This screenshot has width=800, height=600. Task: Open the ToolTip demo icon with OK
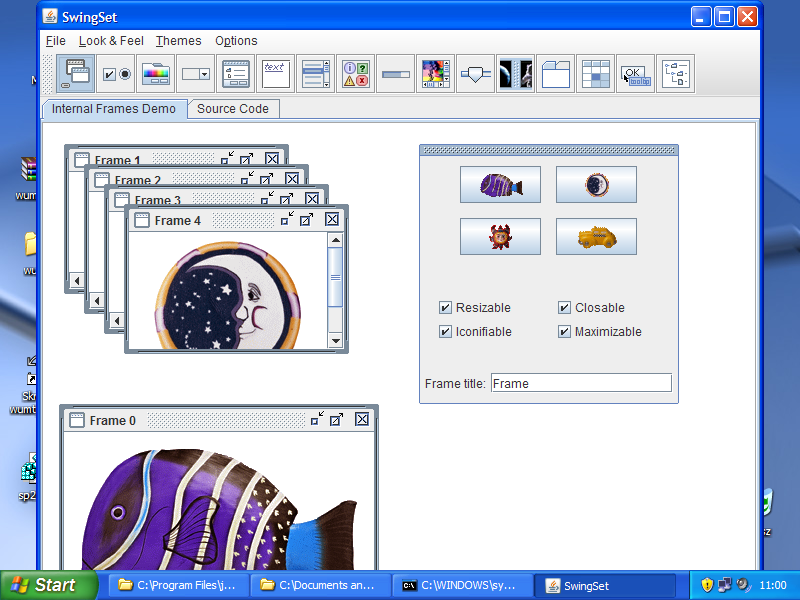click(x=636, y=74)
